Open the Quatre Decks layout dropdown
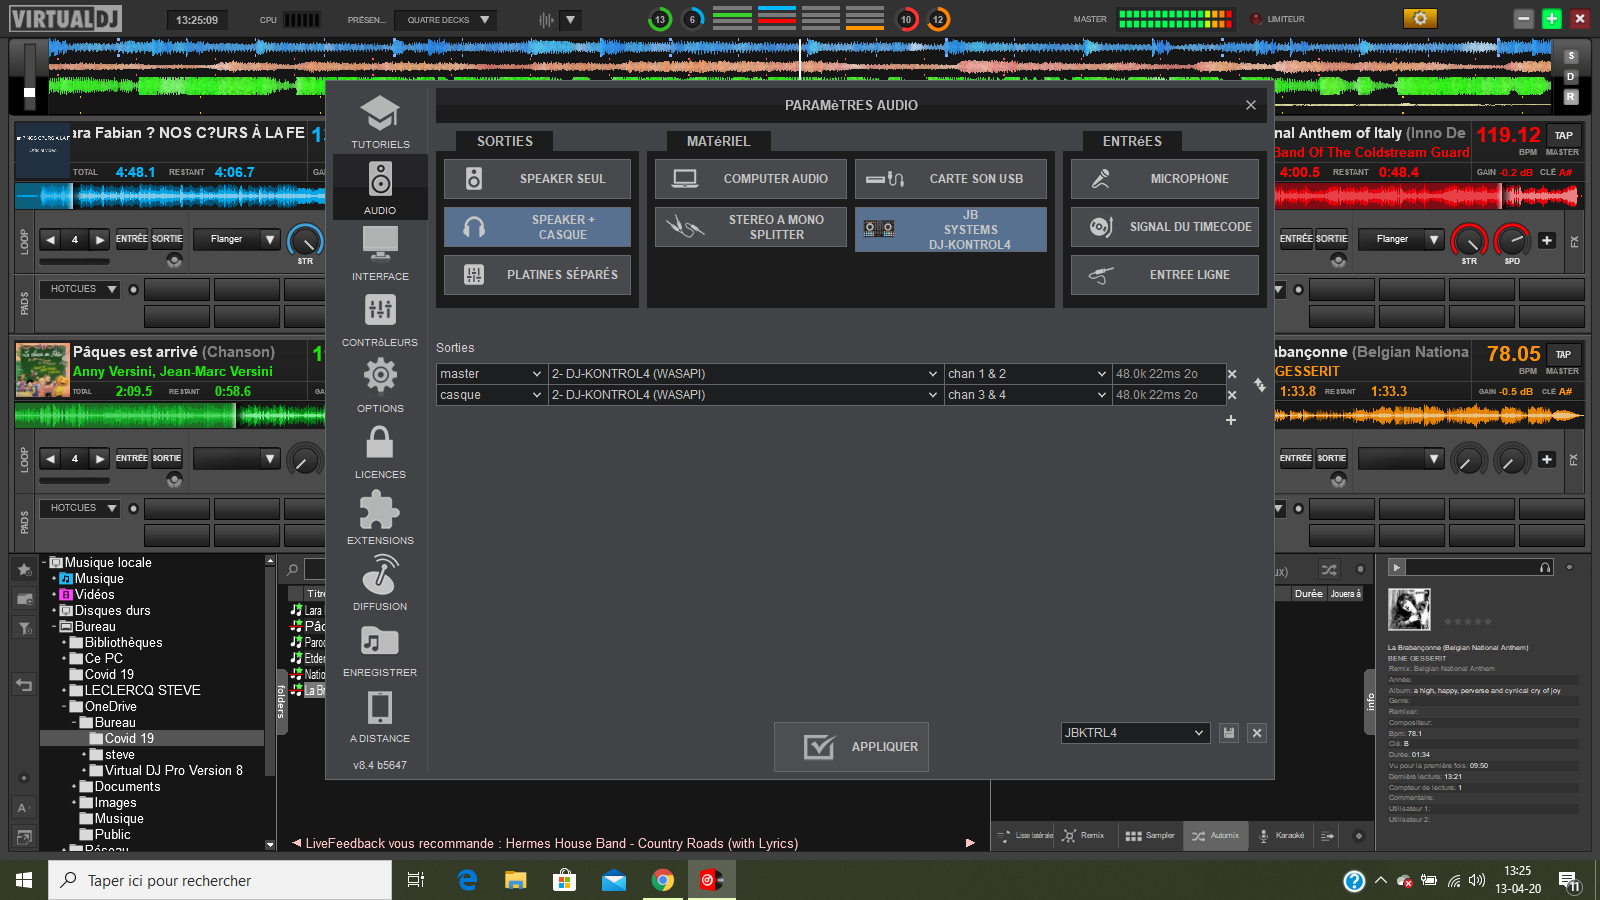Image resolution: width=1600 pixels, height=900 pixels. click(x=446, y=20)
